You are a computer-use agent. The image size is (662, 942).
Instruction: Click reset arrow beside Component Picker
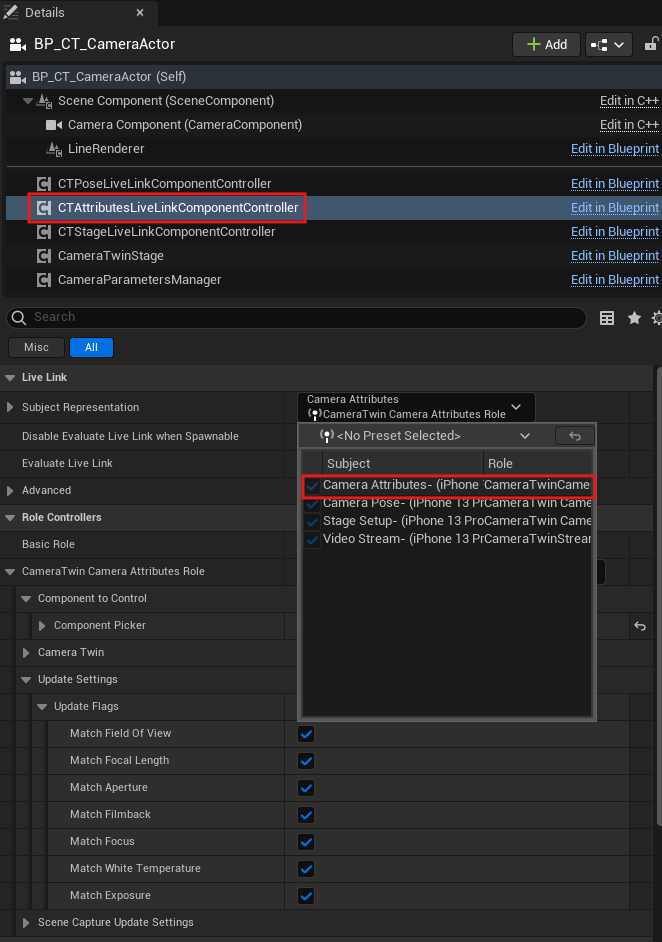(640, 626)
